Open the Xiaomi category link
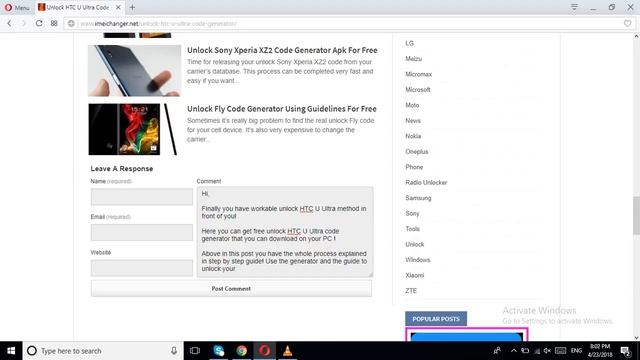 [414, 276]
